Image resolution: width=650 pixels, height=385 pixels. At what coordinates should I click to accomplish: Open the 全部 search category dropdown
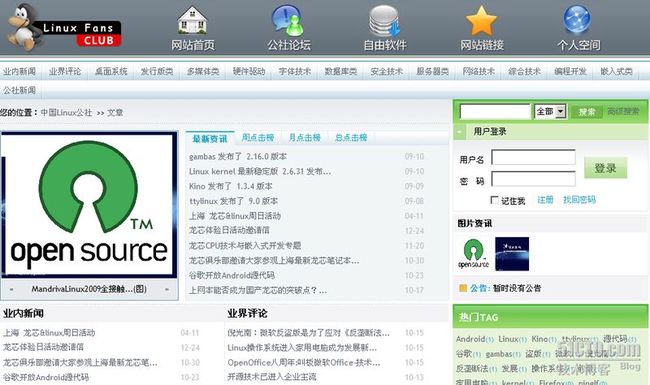click(550, 111)
